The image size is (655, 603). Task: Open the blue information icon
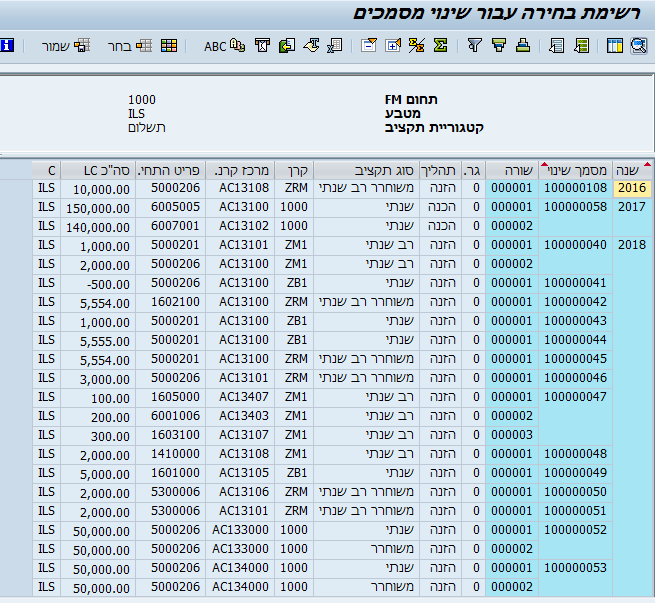(7, 45)
